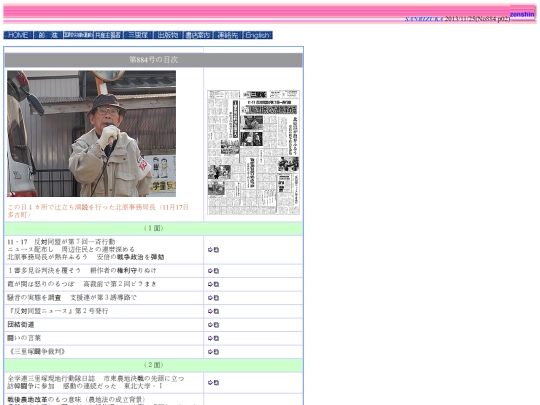This screenshot has height=405, width=540.
Task: Open arrow icon in the 団結街道 row
Action: coord(214,325)
